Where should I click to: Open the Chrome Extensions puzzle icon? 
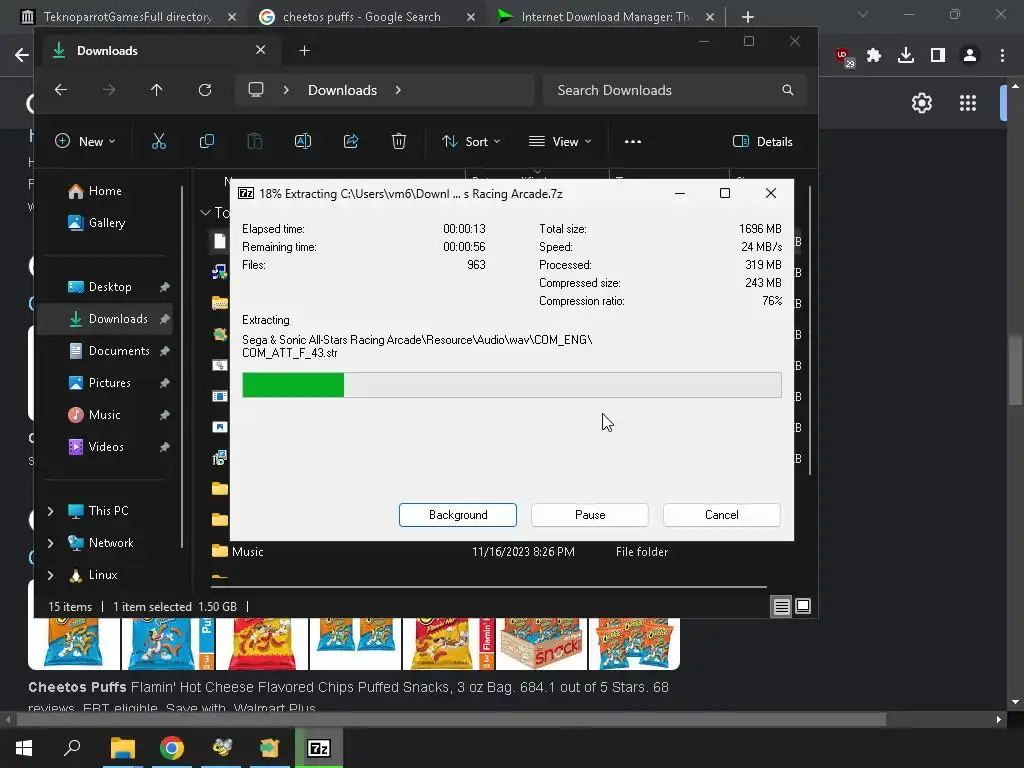click(x=874, y=56)
